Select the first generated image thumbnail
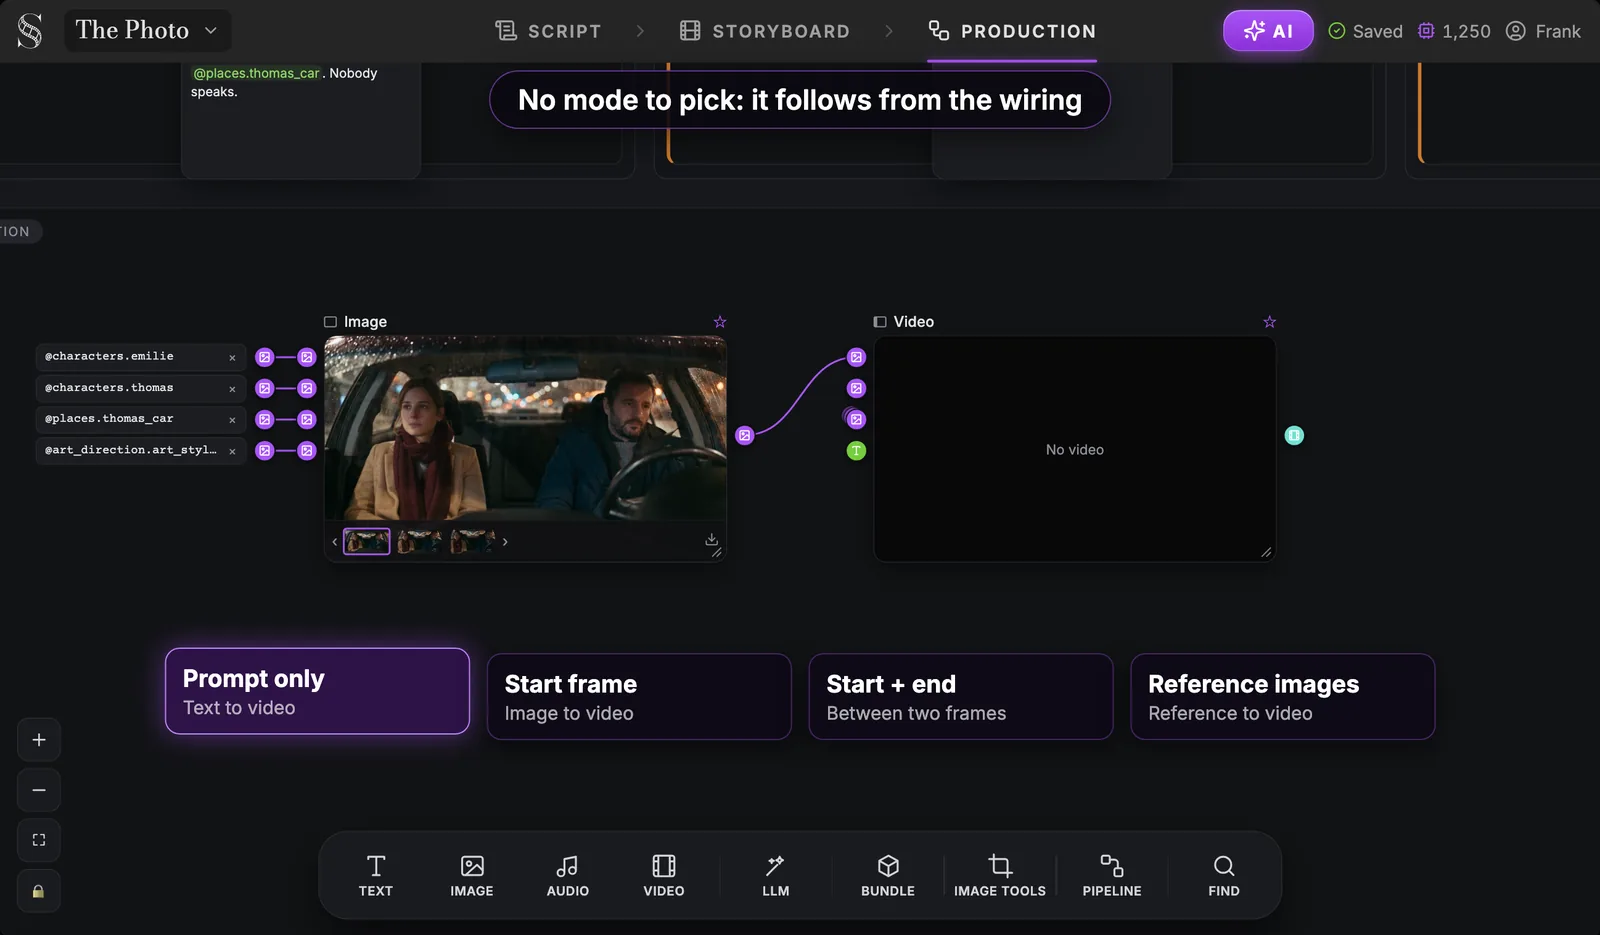The height and width of the screenshot is (935, 1600). pos(367,541)
